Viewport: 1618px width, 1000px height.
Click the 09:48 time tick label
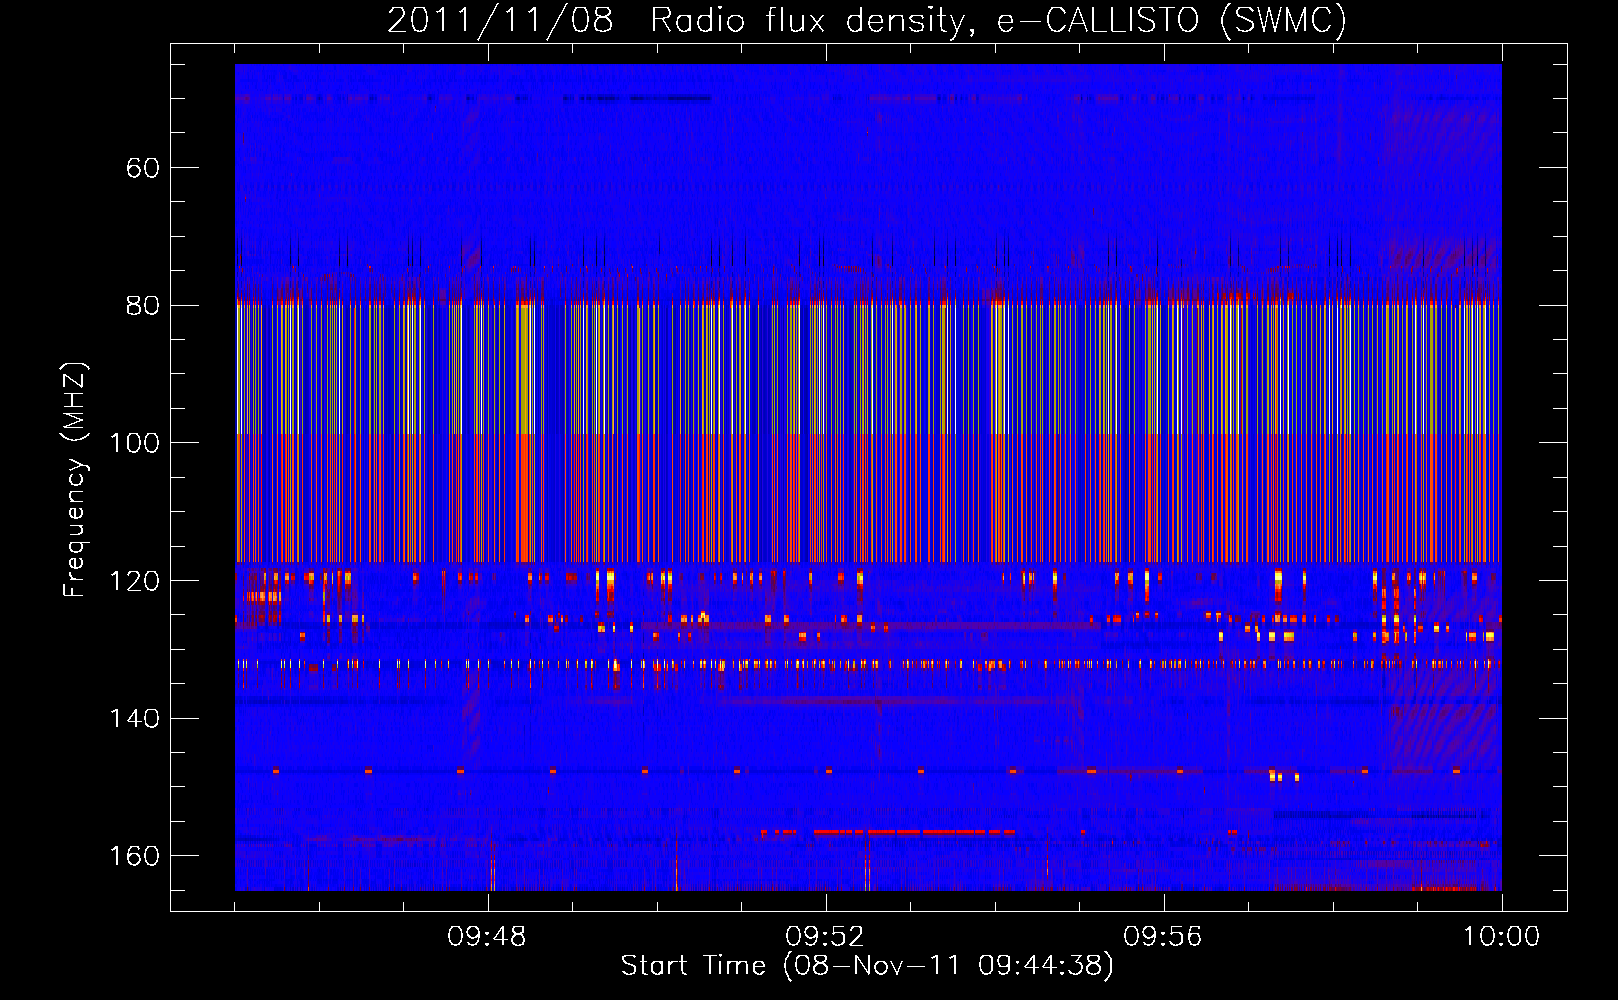click(x=487, y=937)
